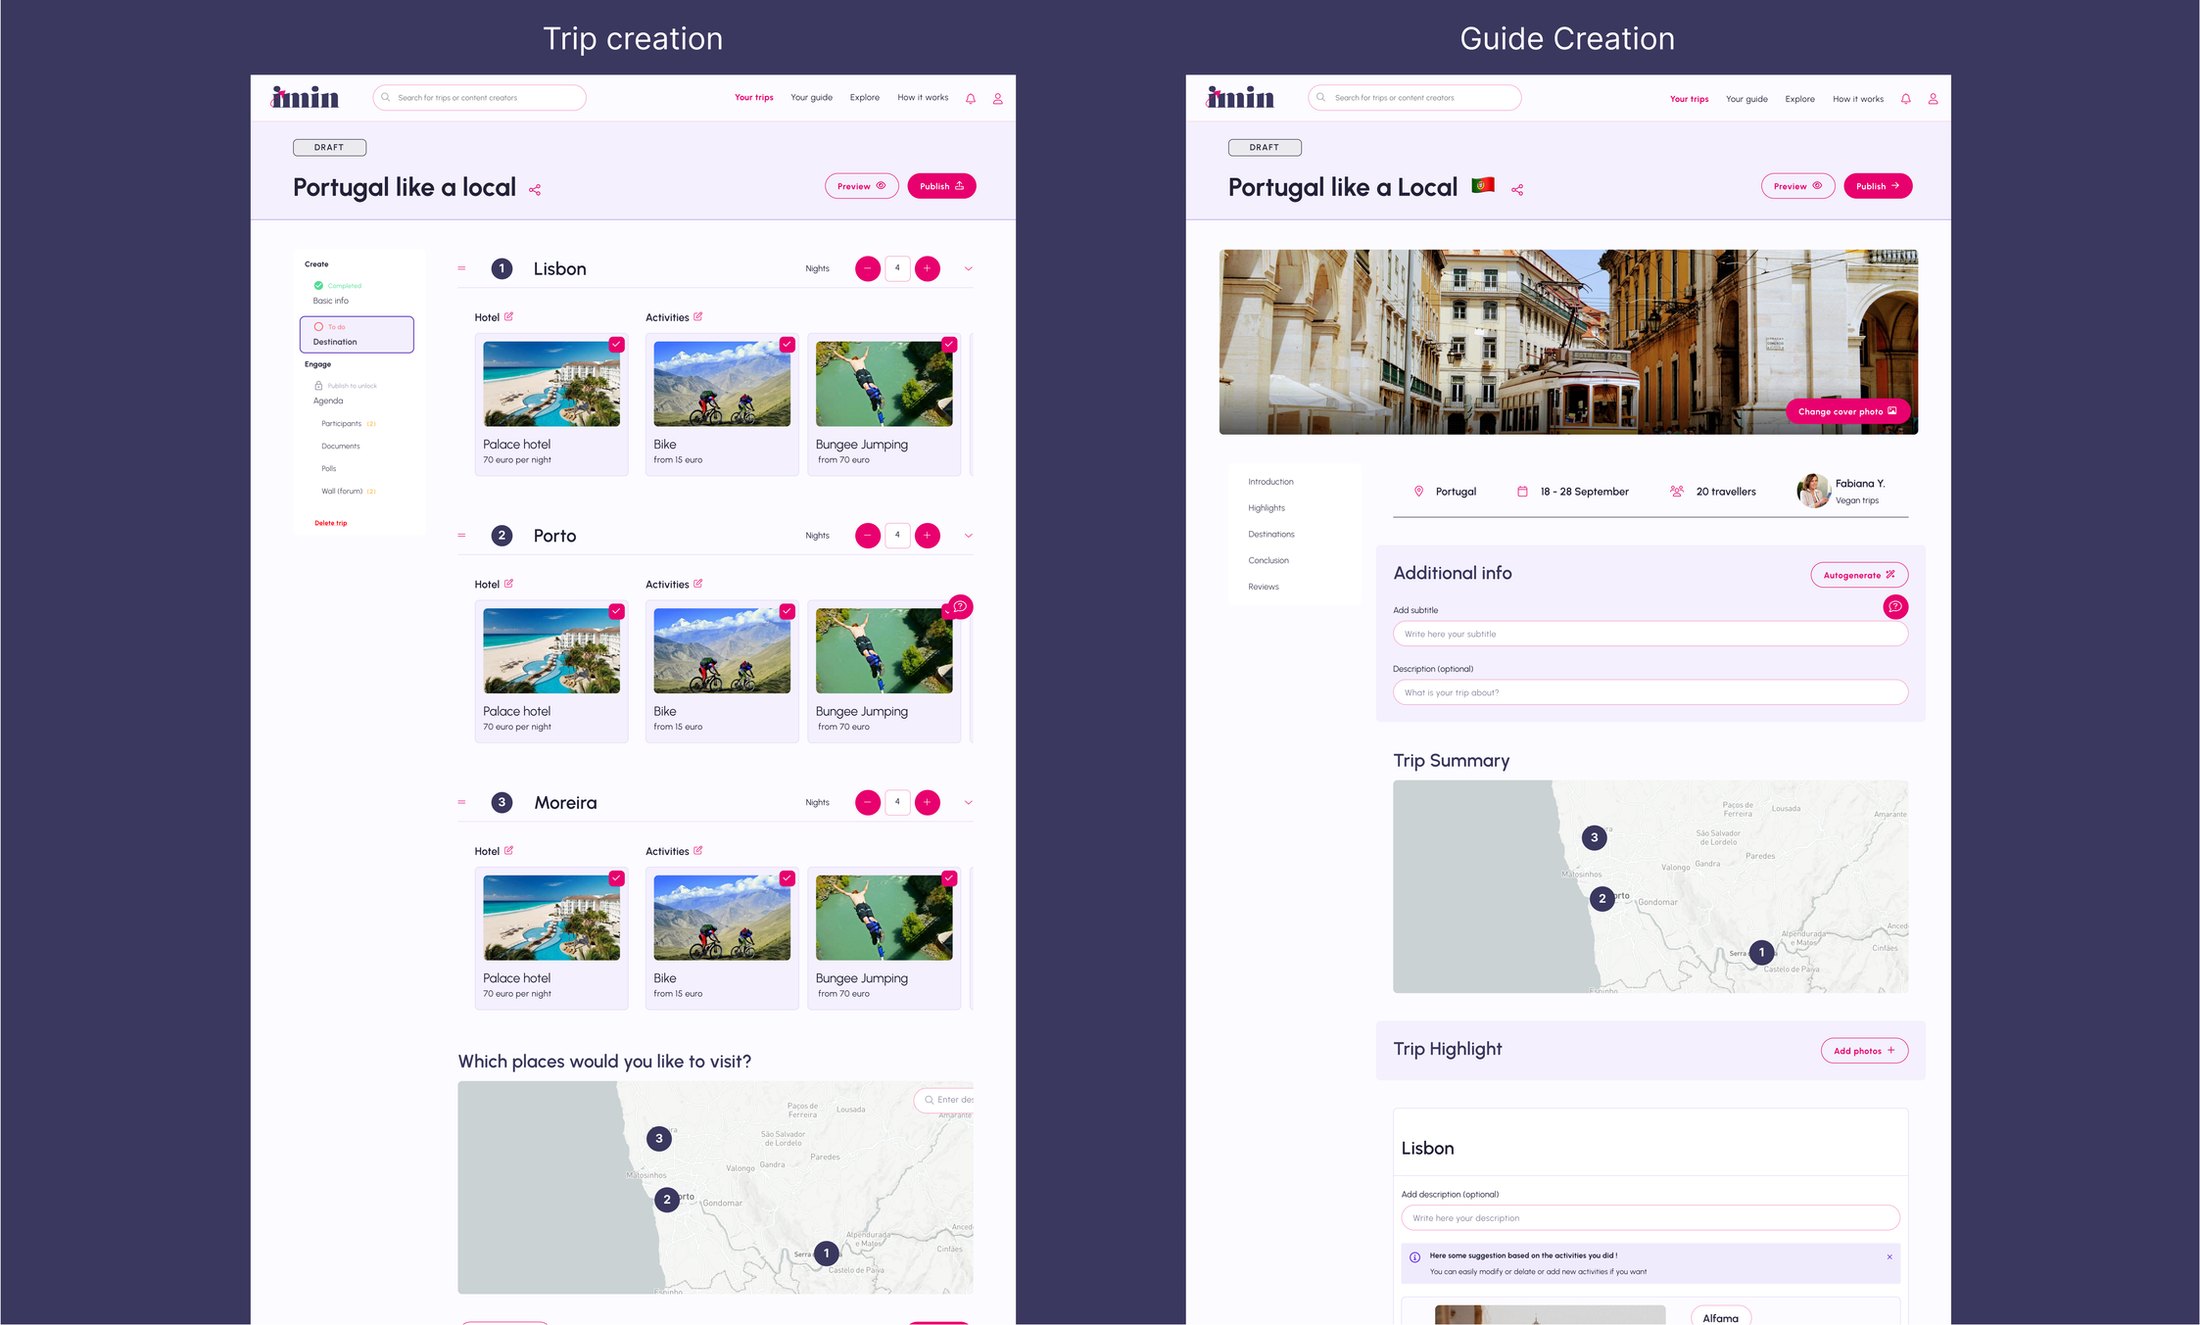Click Add photos in Trip Highlight
The width and height of the screenshot is (2200, 1325).
[x=1864, y=1051]
